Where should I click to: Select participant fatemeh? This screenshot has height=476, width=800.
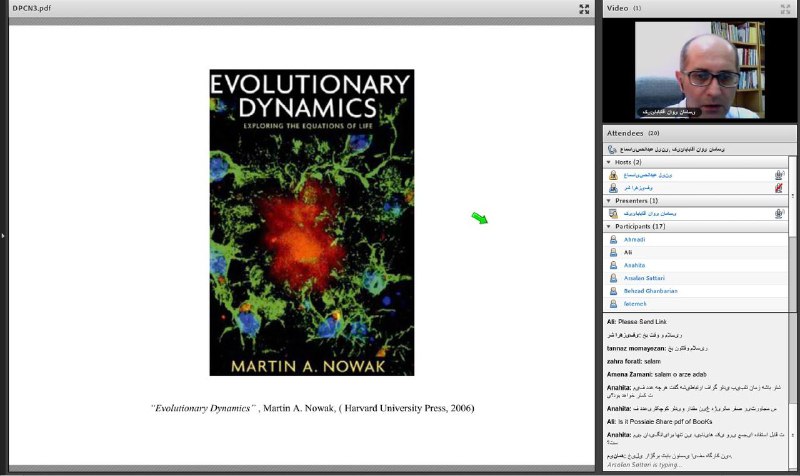[635, 304]
